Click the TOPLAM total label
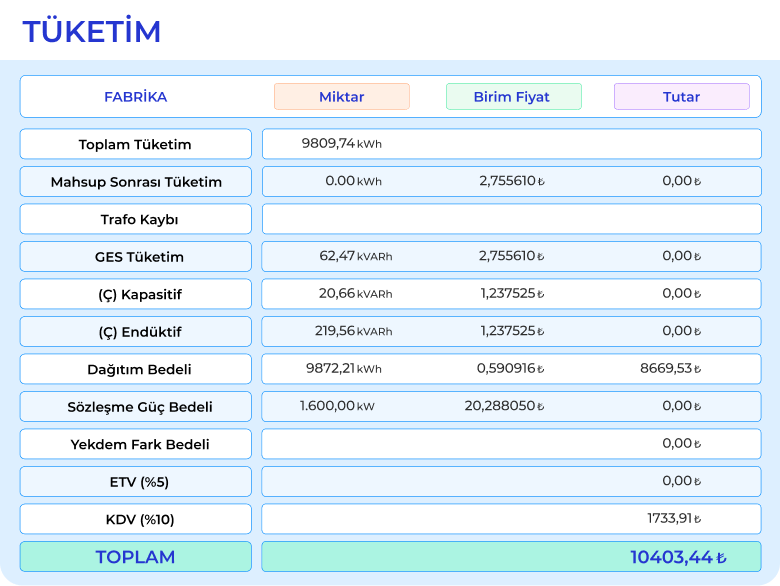 tap(135, 557)
